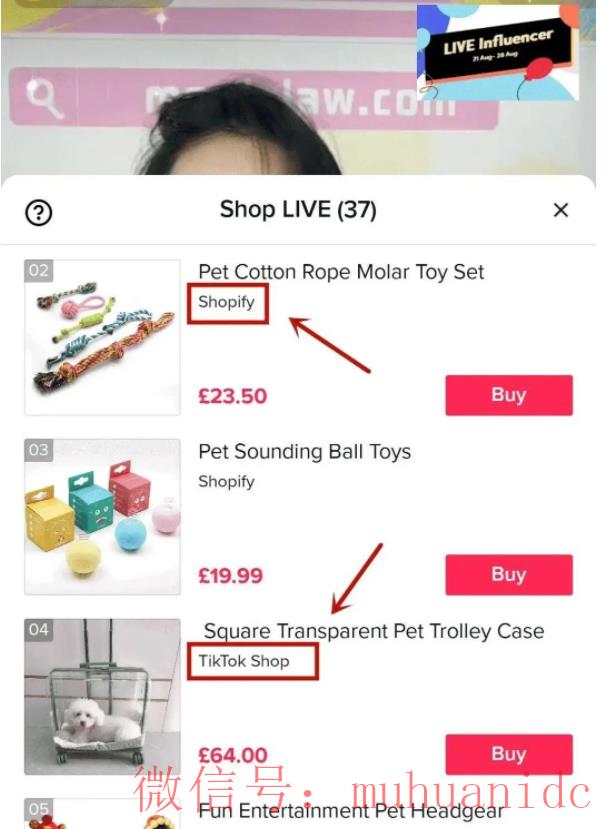Image resolution: width=606 pixels, height=829 pixels.
Task: Buy the Pet Sounding Ball Toys
Action: tap(509, 575)
